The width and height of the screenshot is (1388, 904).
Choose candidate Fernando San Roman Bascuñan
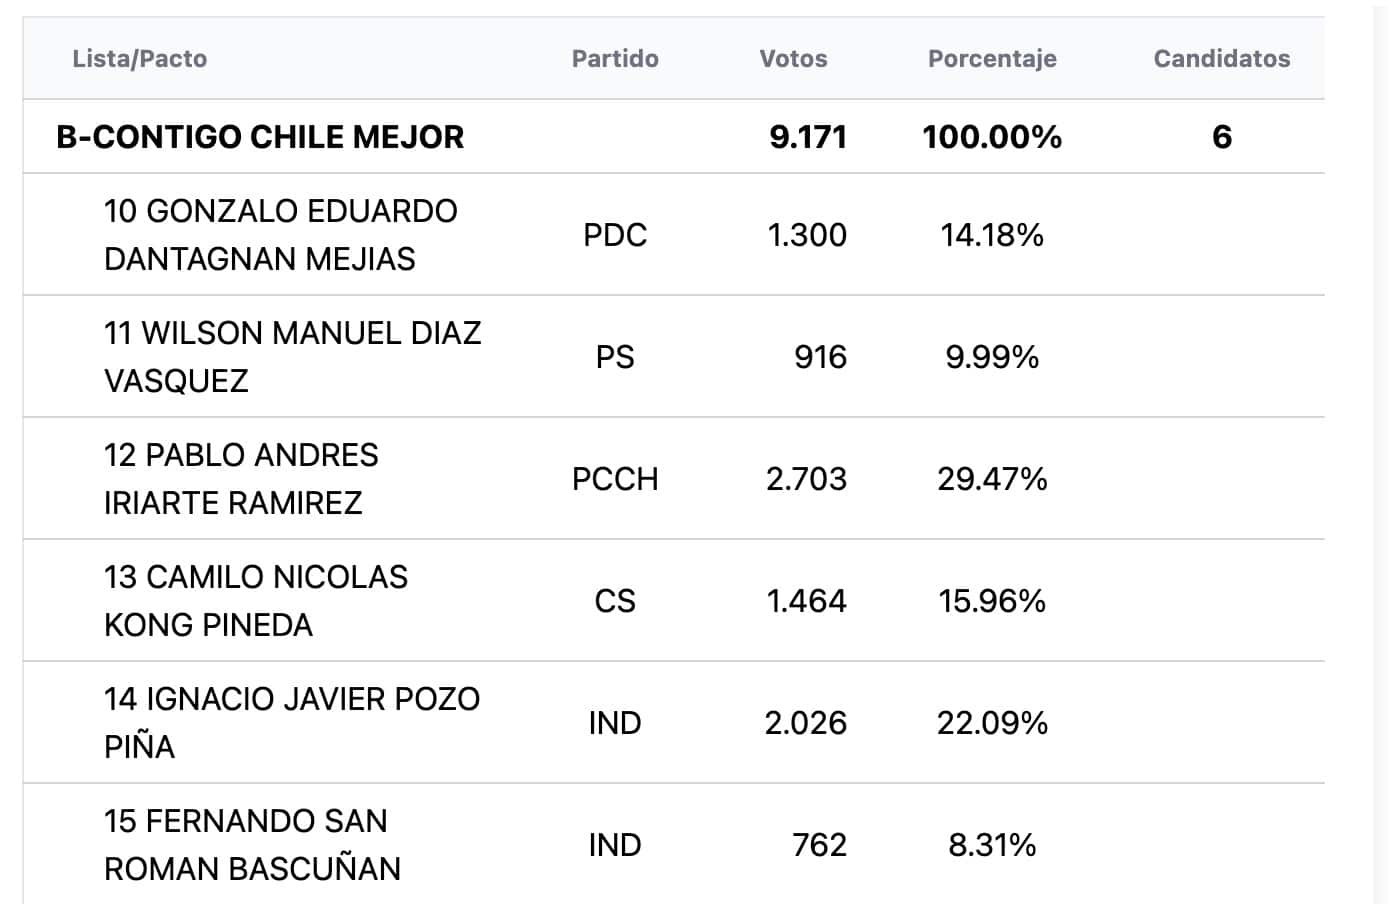coord(252,845)
